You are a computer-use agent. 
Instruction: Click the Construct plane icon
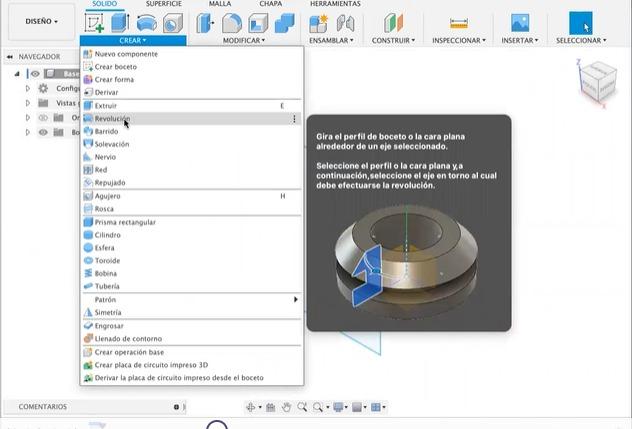pos(393,23)
